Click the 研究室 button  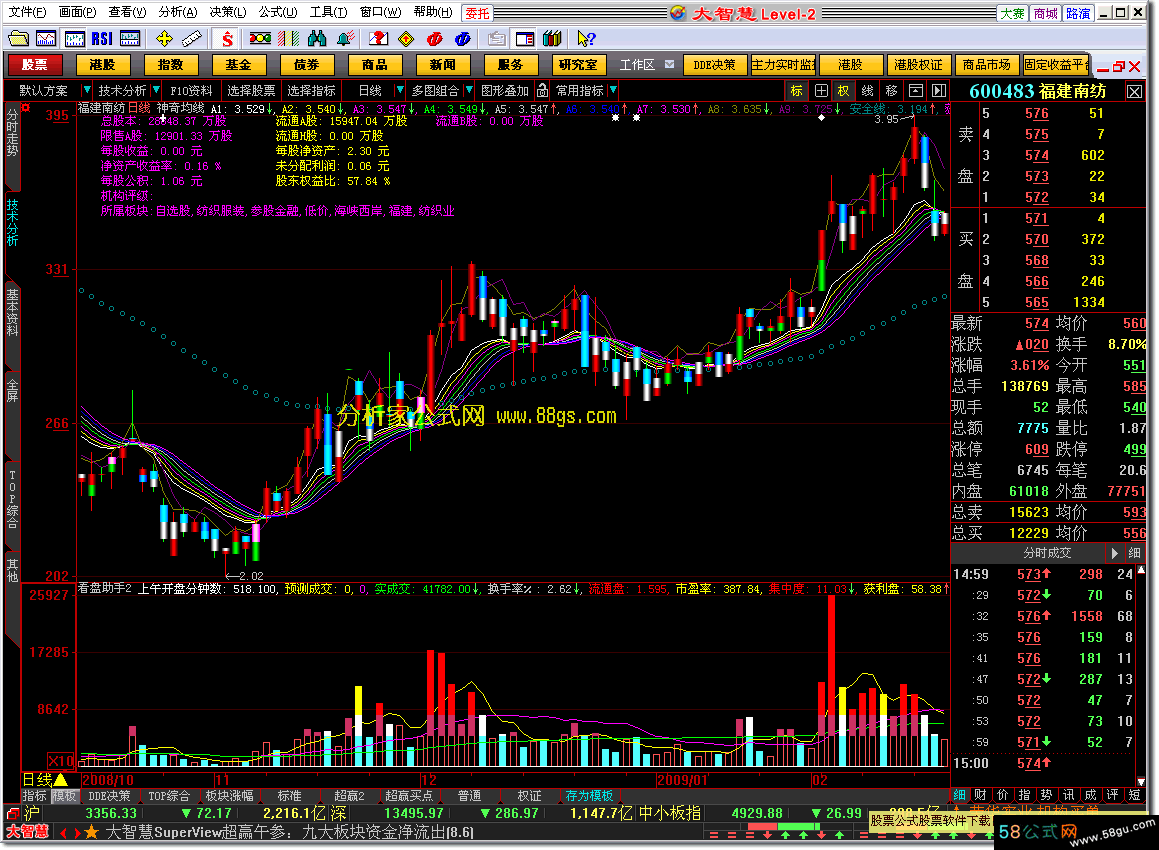pyautogui.click(x=578, y=65)
